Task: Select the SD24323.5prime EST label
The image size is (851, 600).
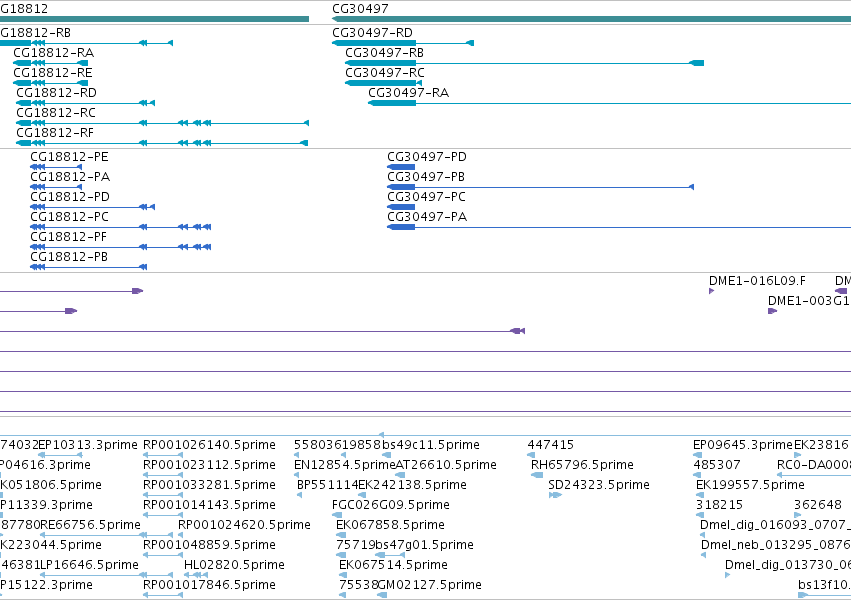Action: click(x=599, y=485)
